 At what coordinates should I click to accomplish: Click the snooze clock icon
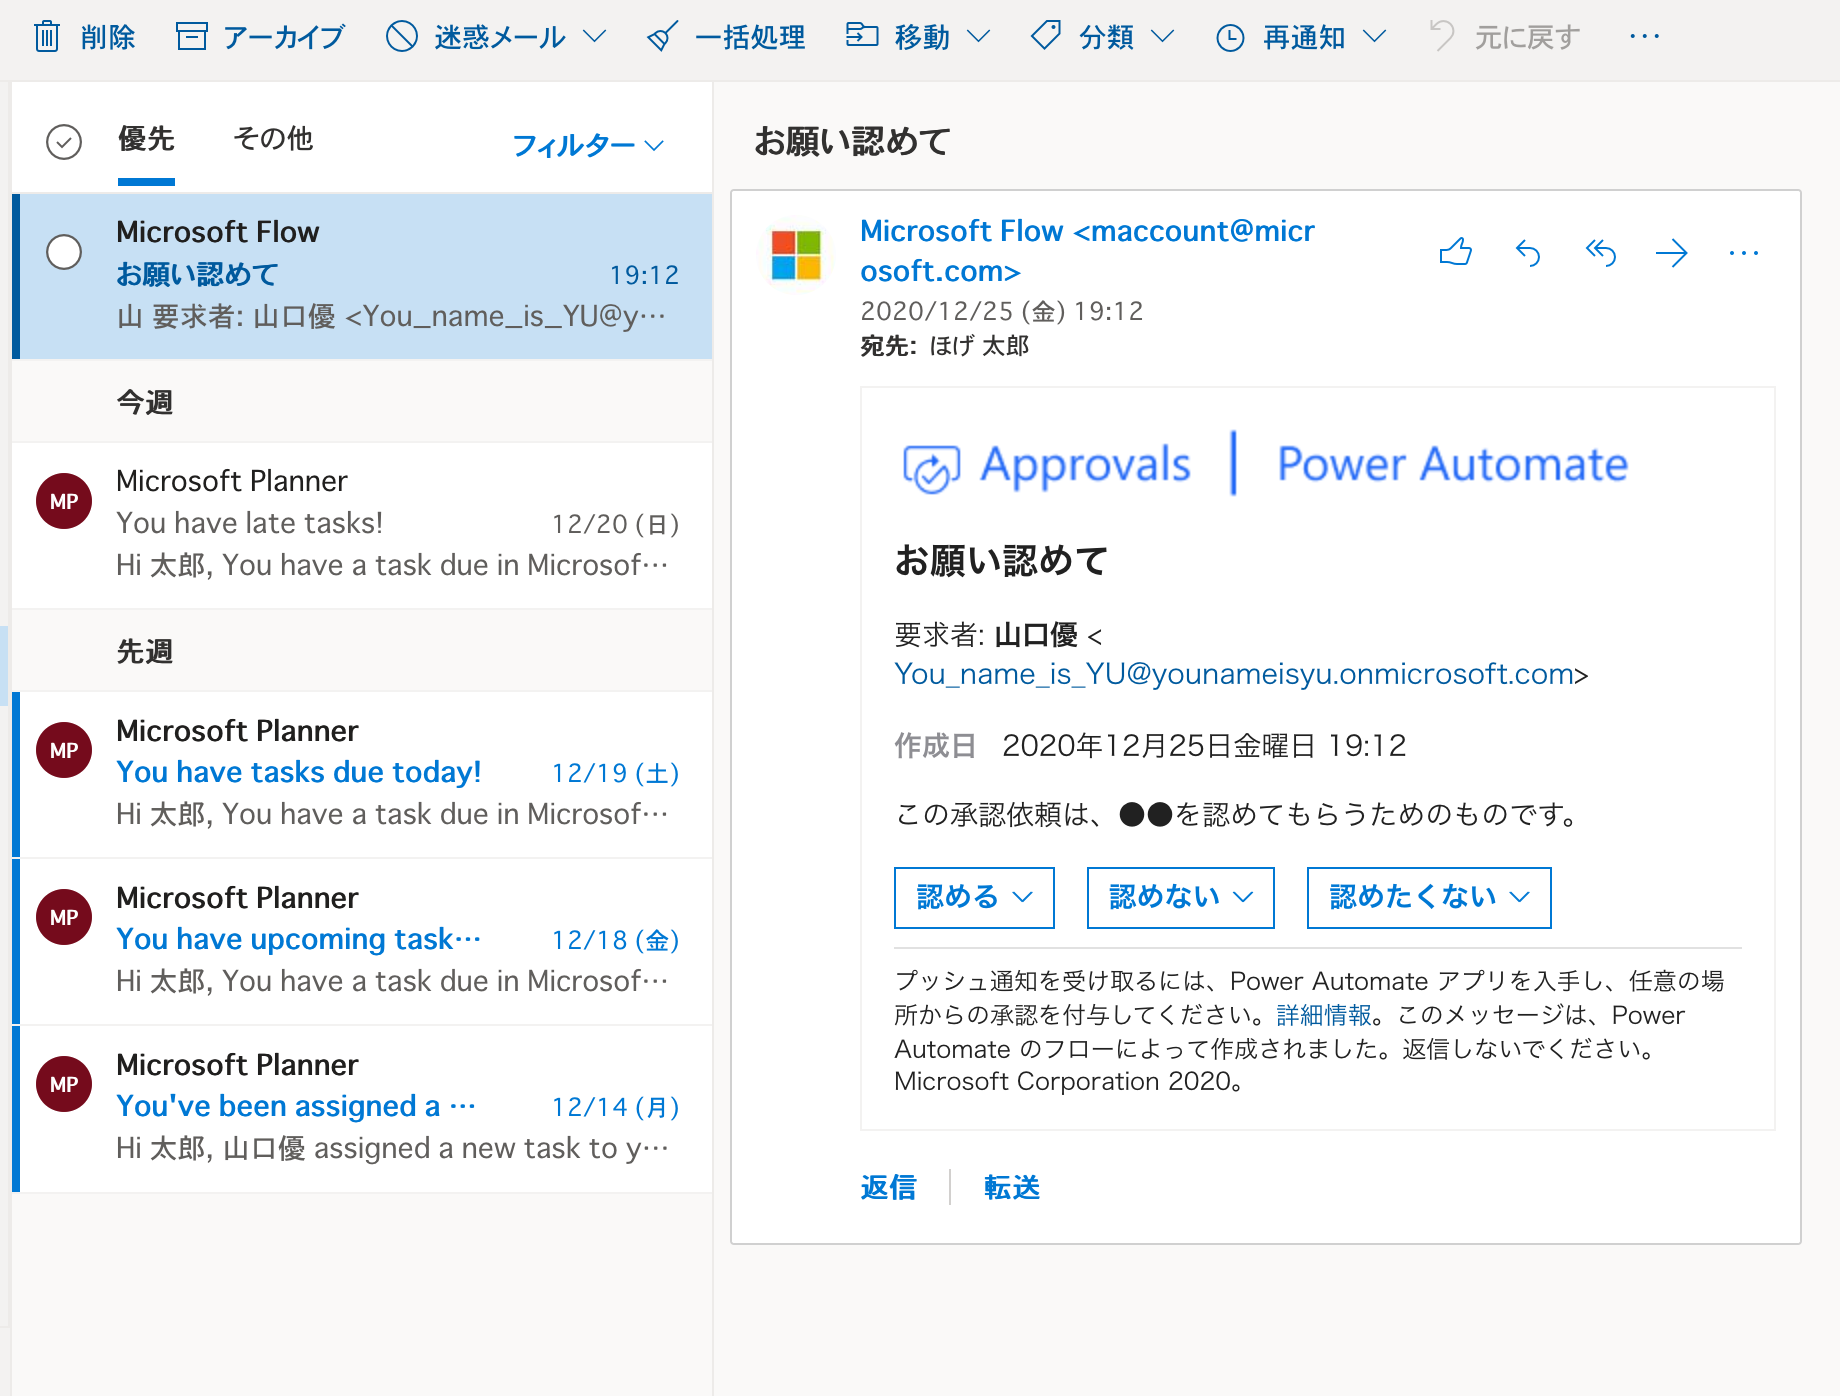click(1230, 38)
